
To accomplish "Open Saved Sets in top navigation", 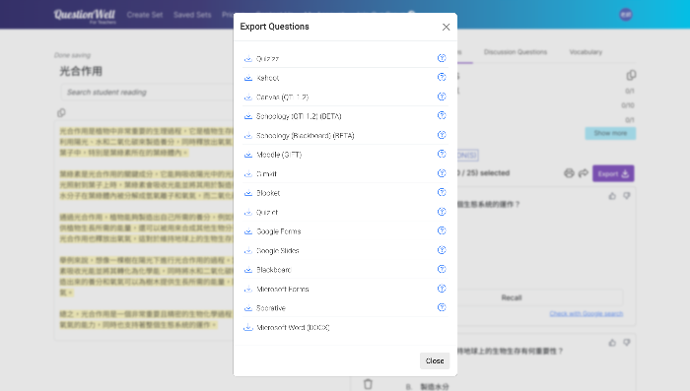I will coord(192,15).
